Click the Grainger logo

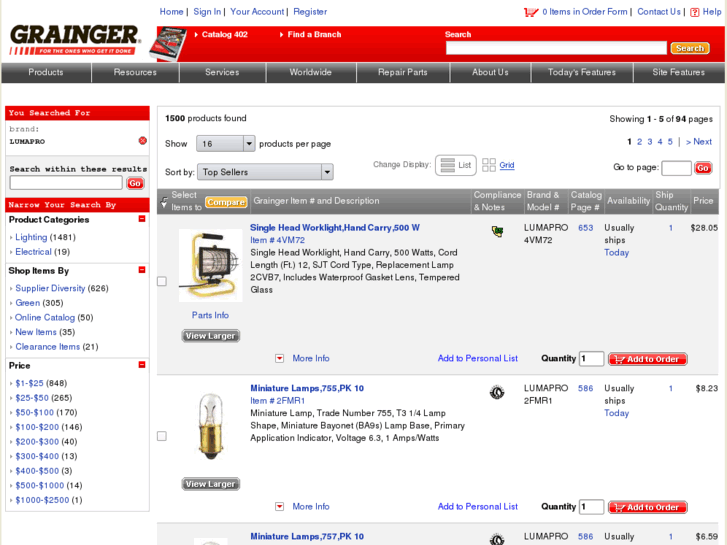(x=74, y=40)
